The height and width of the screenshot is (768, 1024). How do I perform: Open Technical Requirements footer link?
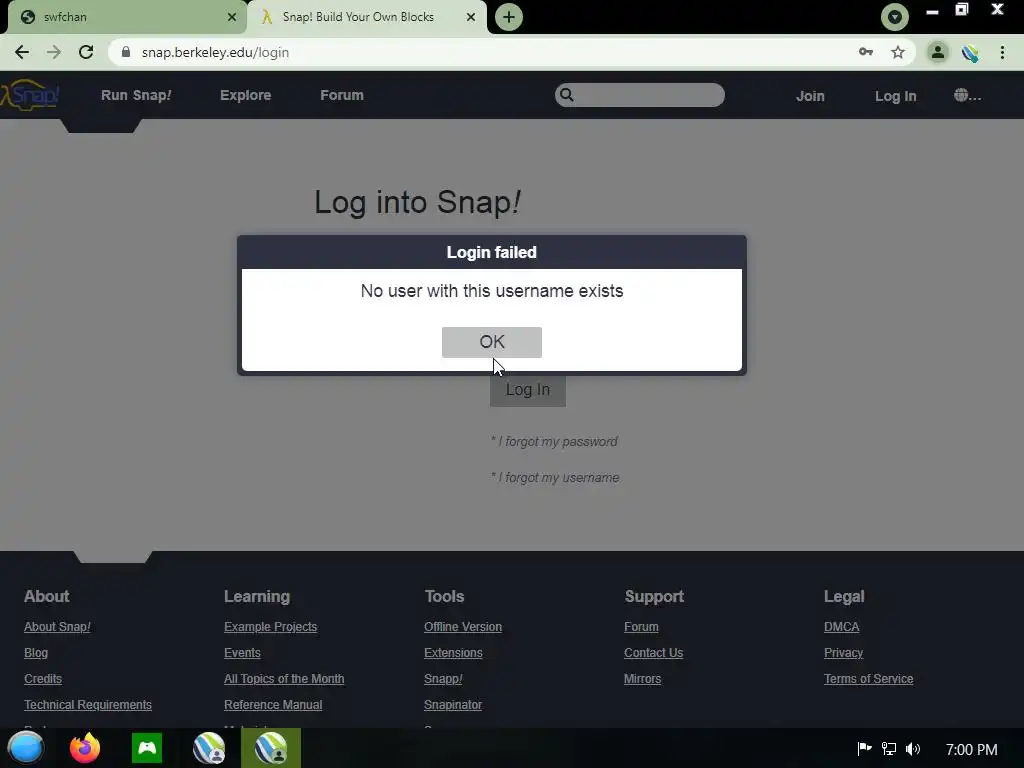point(88,705)
